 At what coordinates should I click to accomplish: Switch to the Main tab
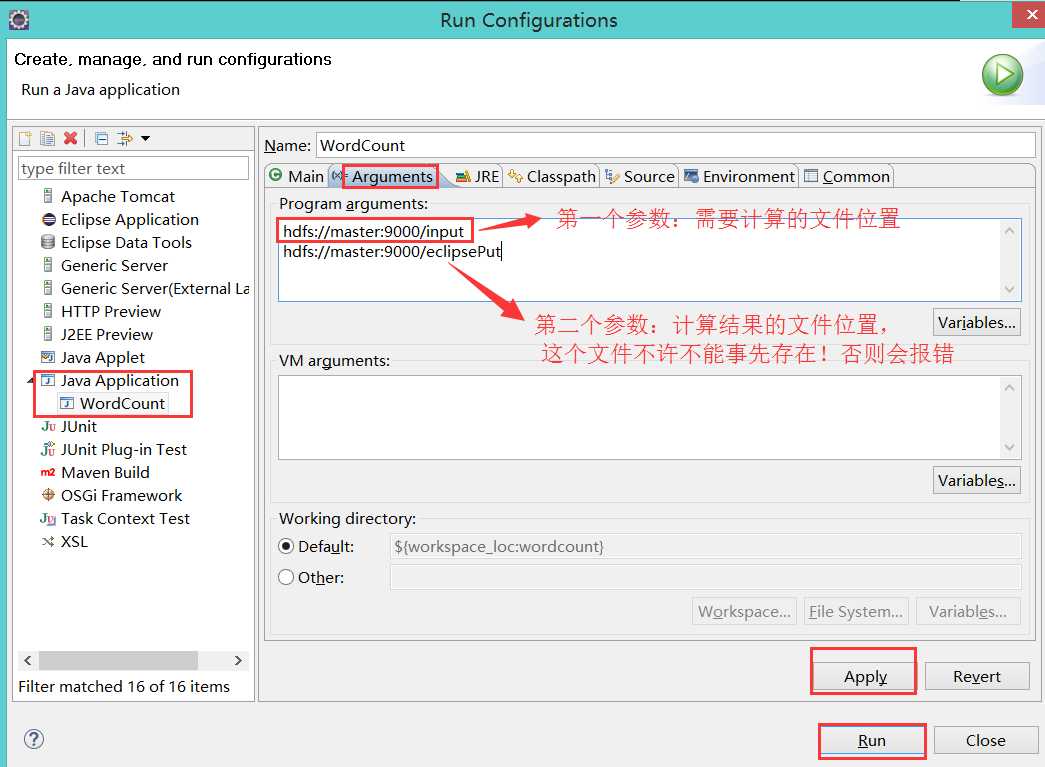coord(297,177)
